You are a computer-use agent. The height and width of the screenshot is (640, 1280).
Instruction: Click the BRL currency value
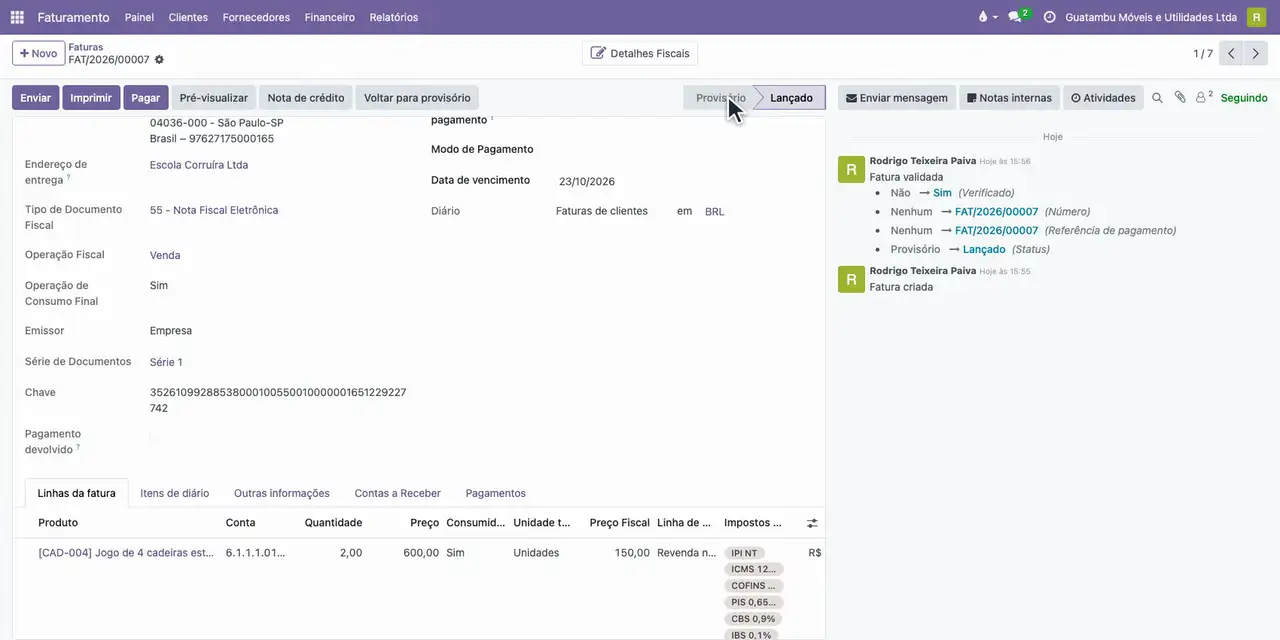tap(715, 212)
